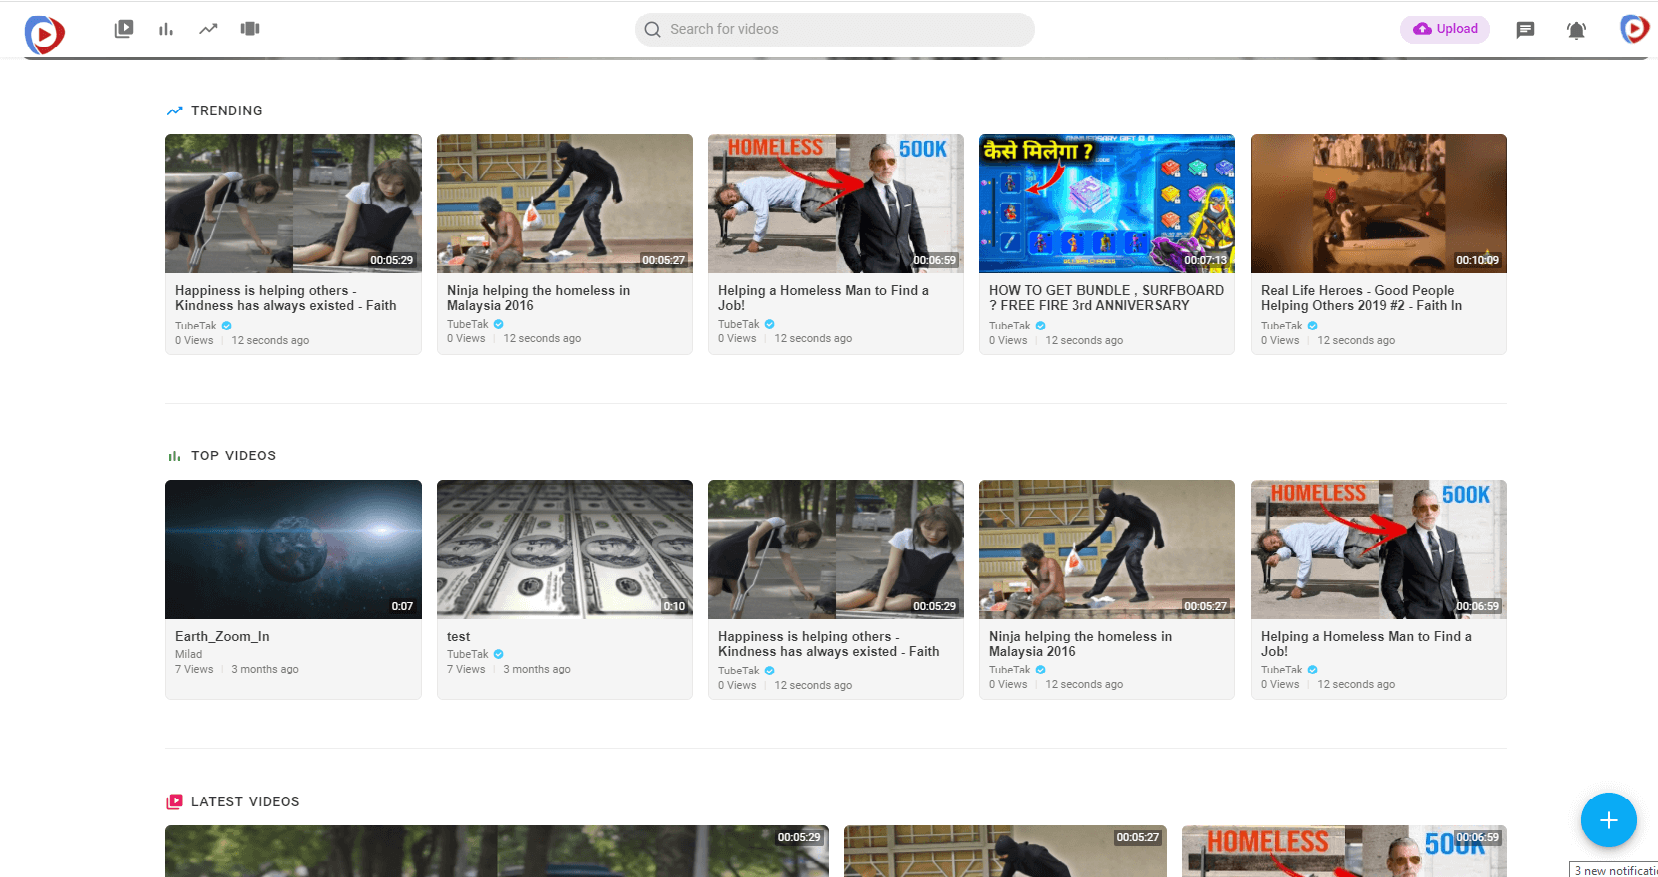Viewport: 1658px width, 877px height.
Task: Open the user profile avatar menu
Action: click(x=1634, y=29)
